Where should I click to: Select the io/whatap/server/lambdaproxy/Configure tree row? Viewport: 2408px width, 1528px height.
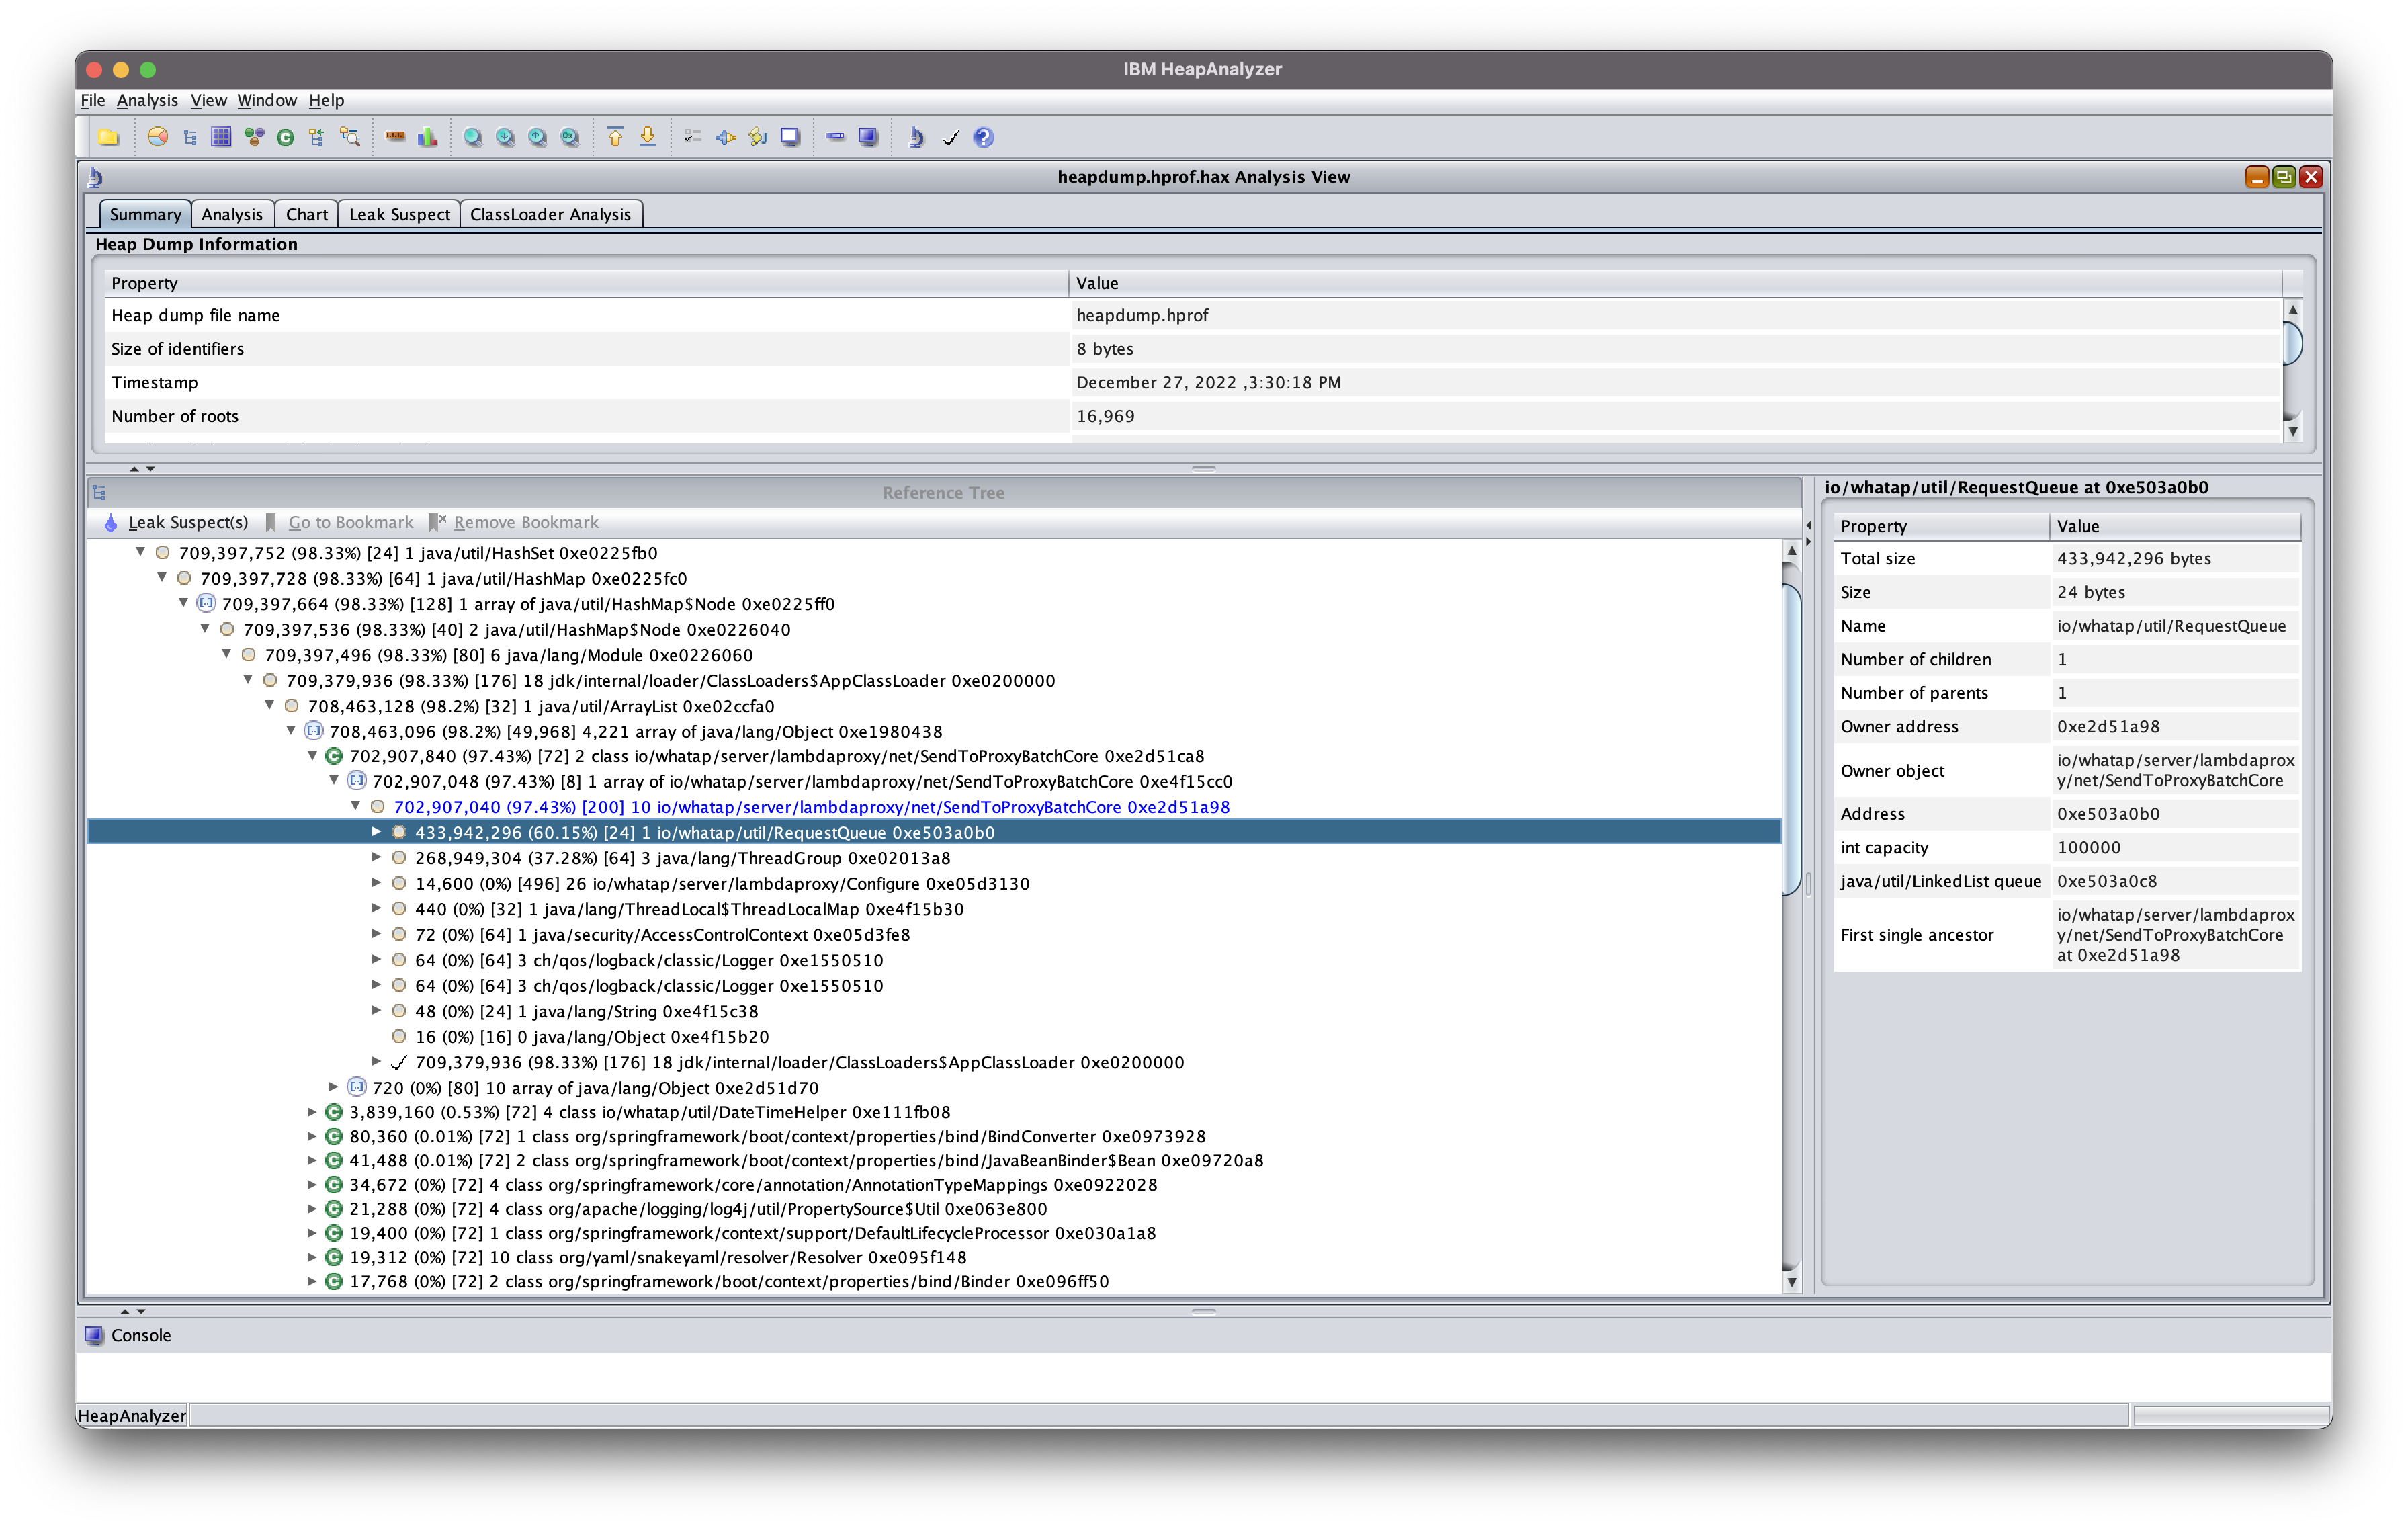pos(721,883)
